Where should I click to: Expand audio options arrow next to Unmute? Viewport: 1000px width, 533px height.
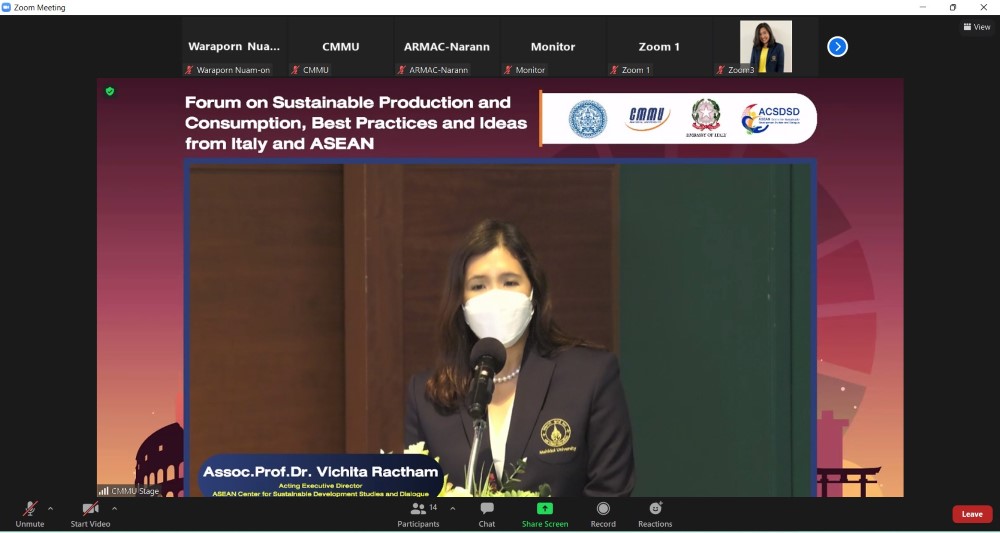tap(50, 508)
